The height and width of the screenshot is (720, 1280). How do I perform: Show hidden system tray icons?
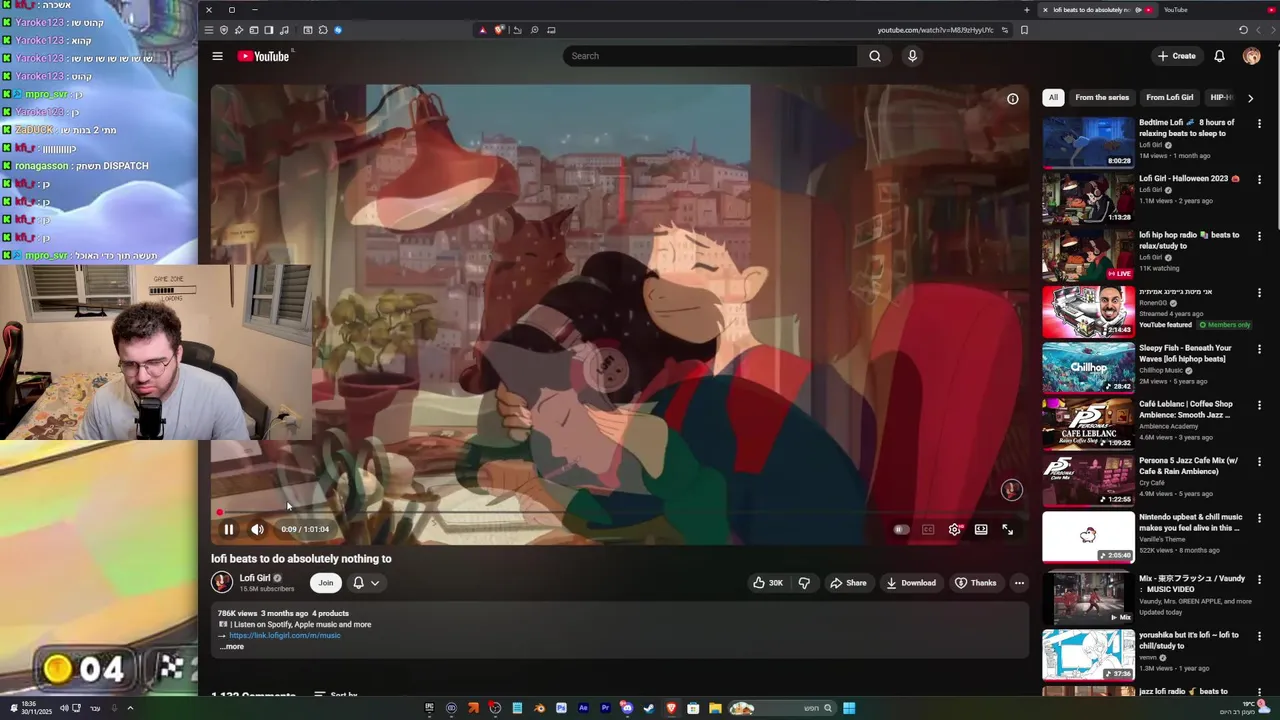pos(129,708)
